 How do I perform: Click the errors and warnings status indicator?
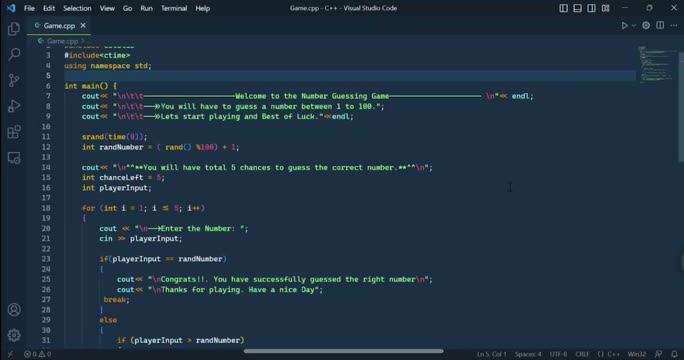(37, 354)
